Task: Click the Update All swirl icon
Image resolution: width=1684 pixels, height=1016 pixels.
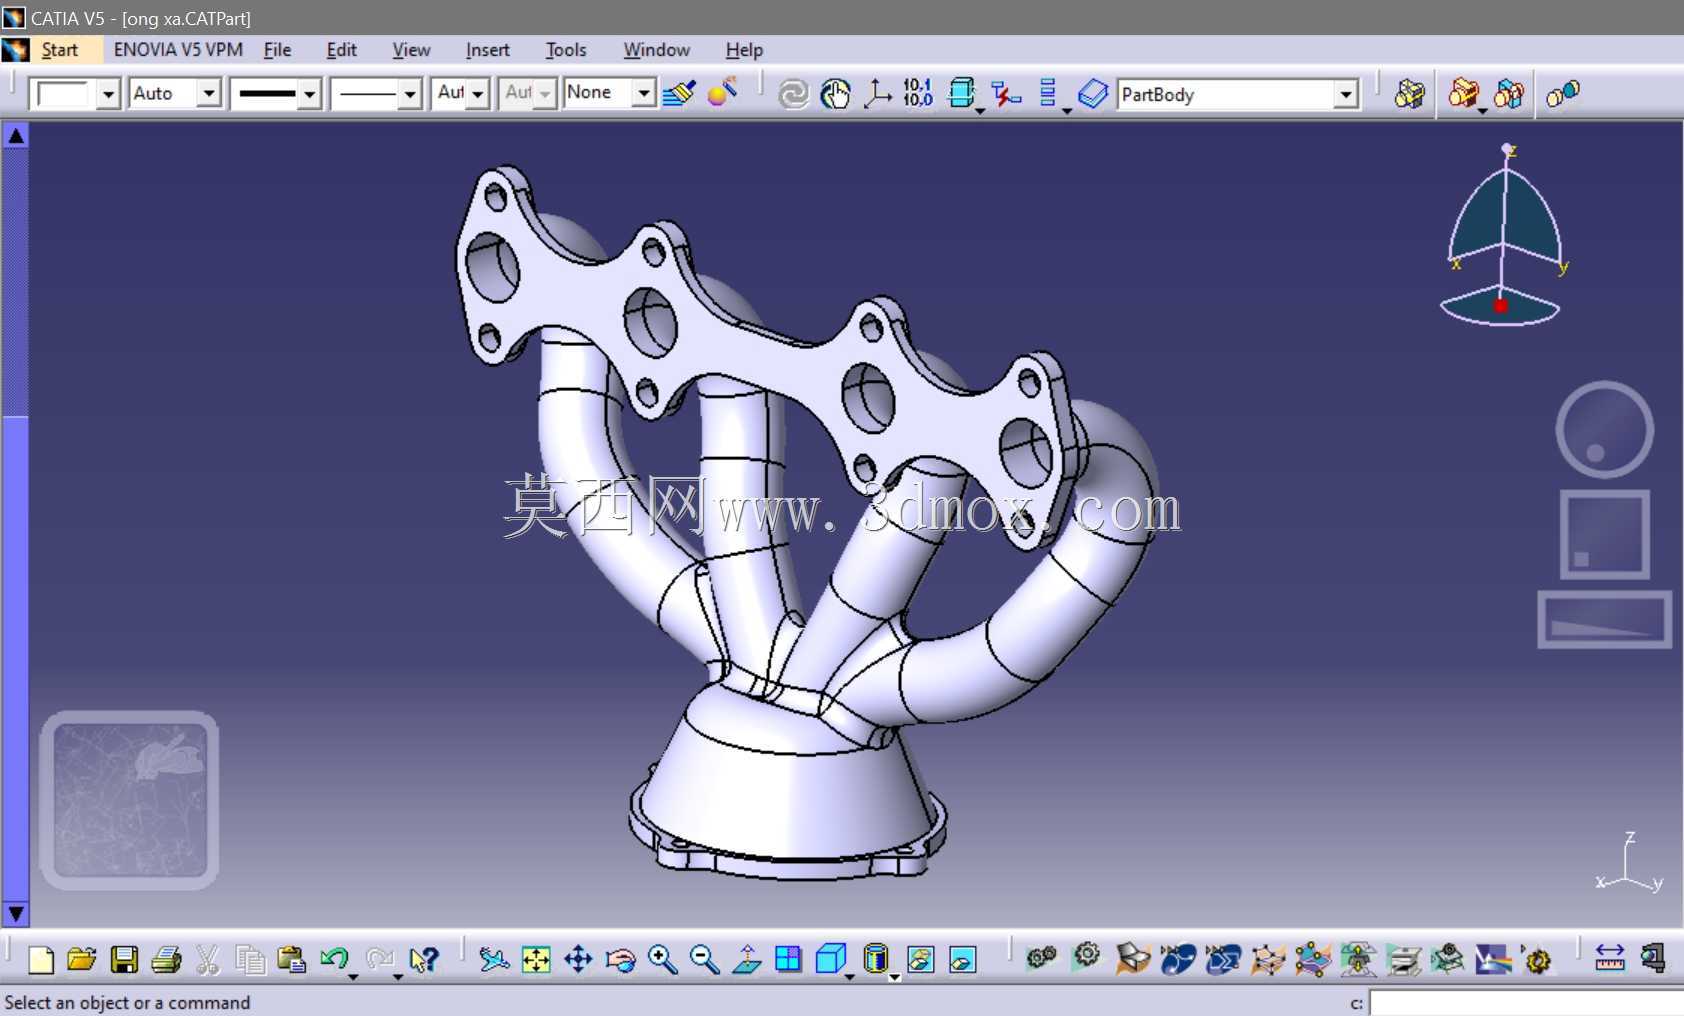Action: (x=793, y=94)
